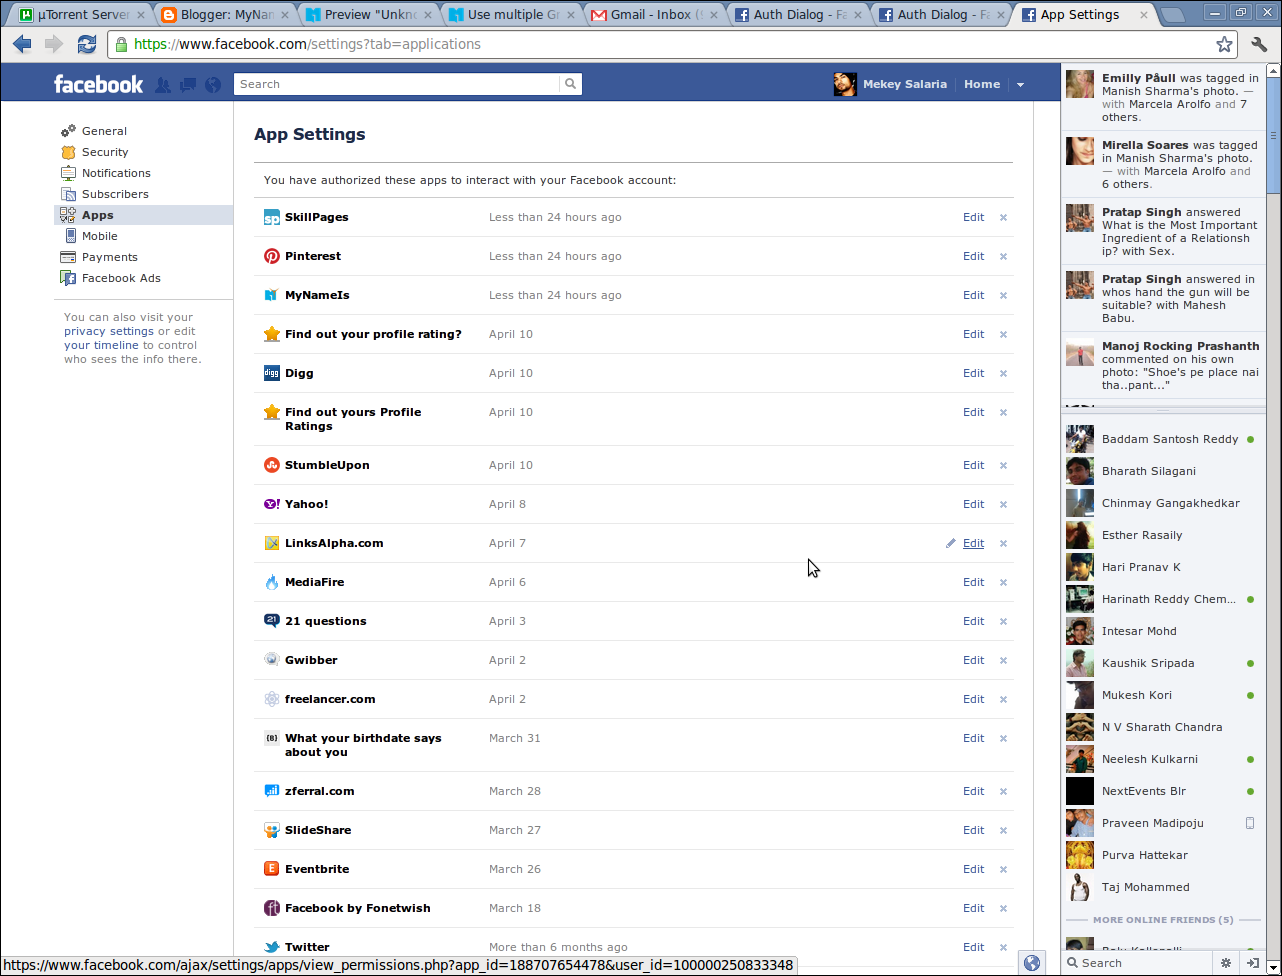Click the Eventbrite app icon
Viewport: 1282px width, 976px height.
271,869
